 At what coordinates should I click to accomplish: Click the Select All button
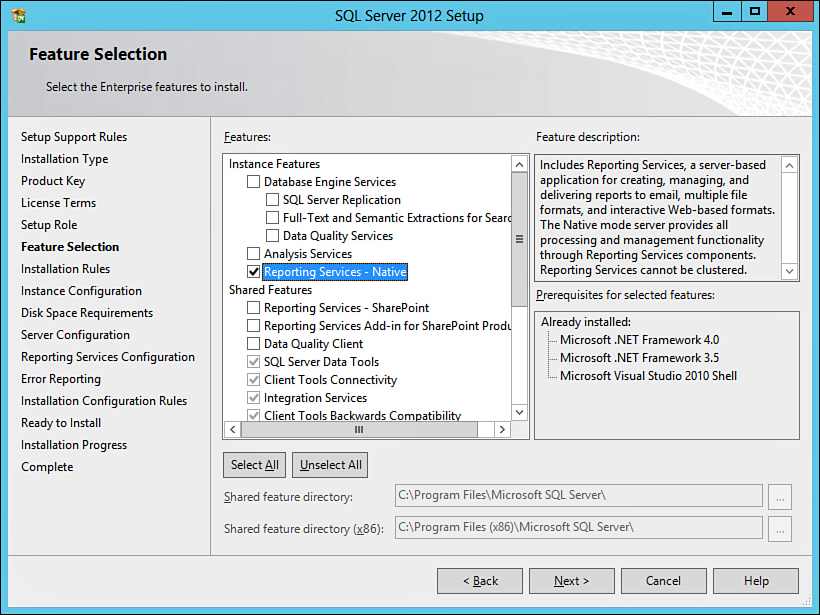254,465
